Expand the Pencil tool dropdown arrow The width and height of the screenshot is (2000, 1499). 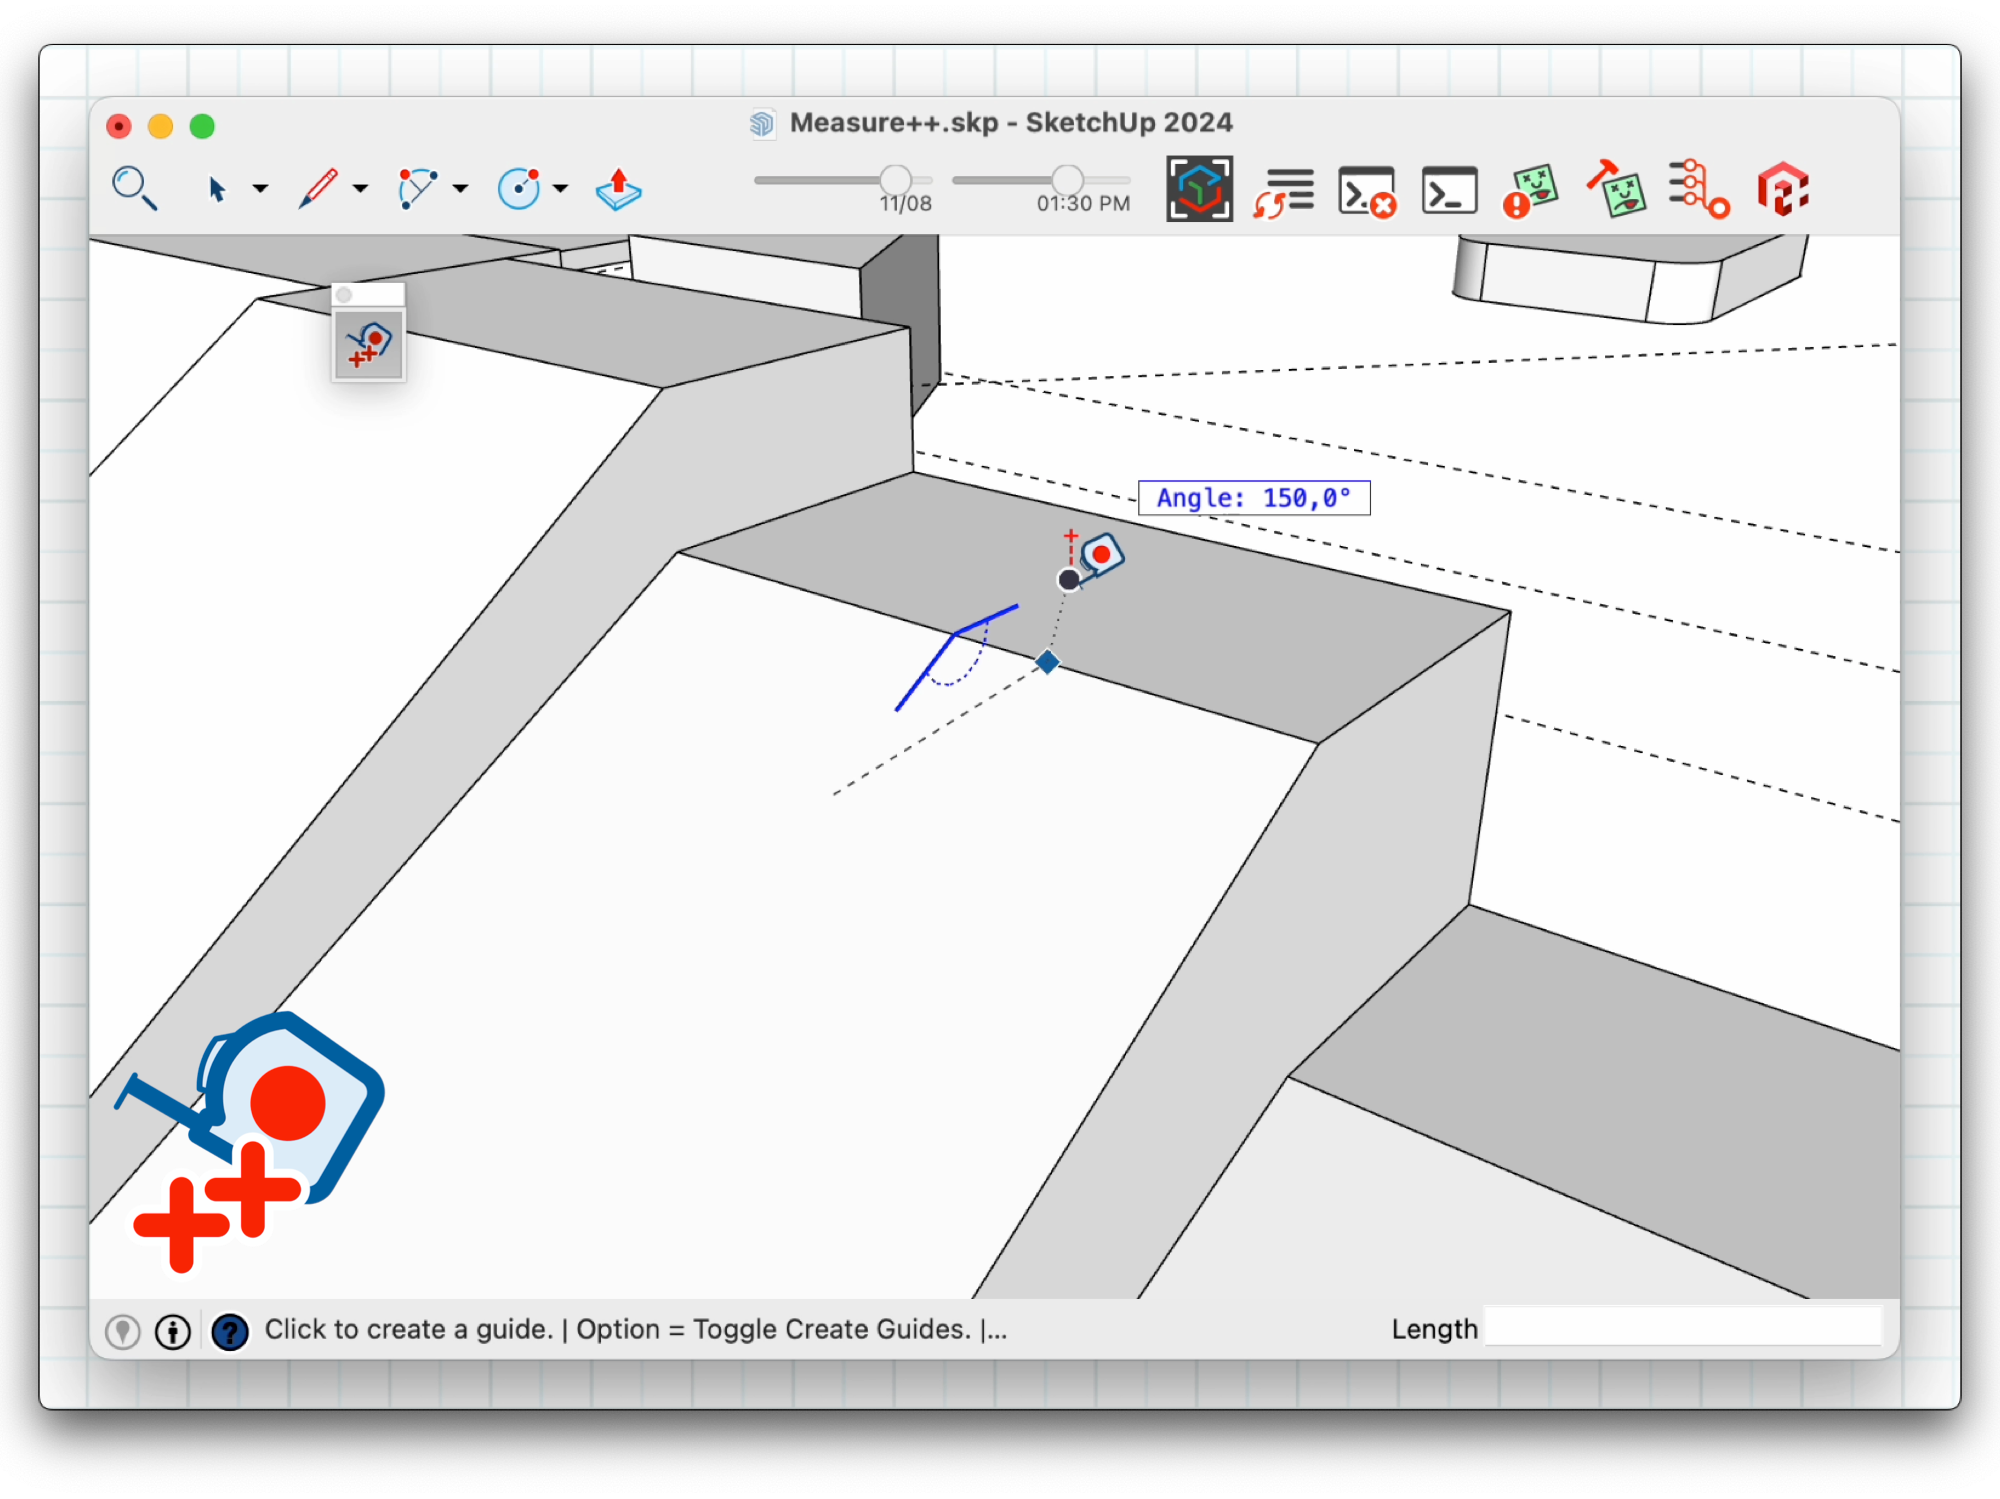click(360, 188)
